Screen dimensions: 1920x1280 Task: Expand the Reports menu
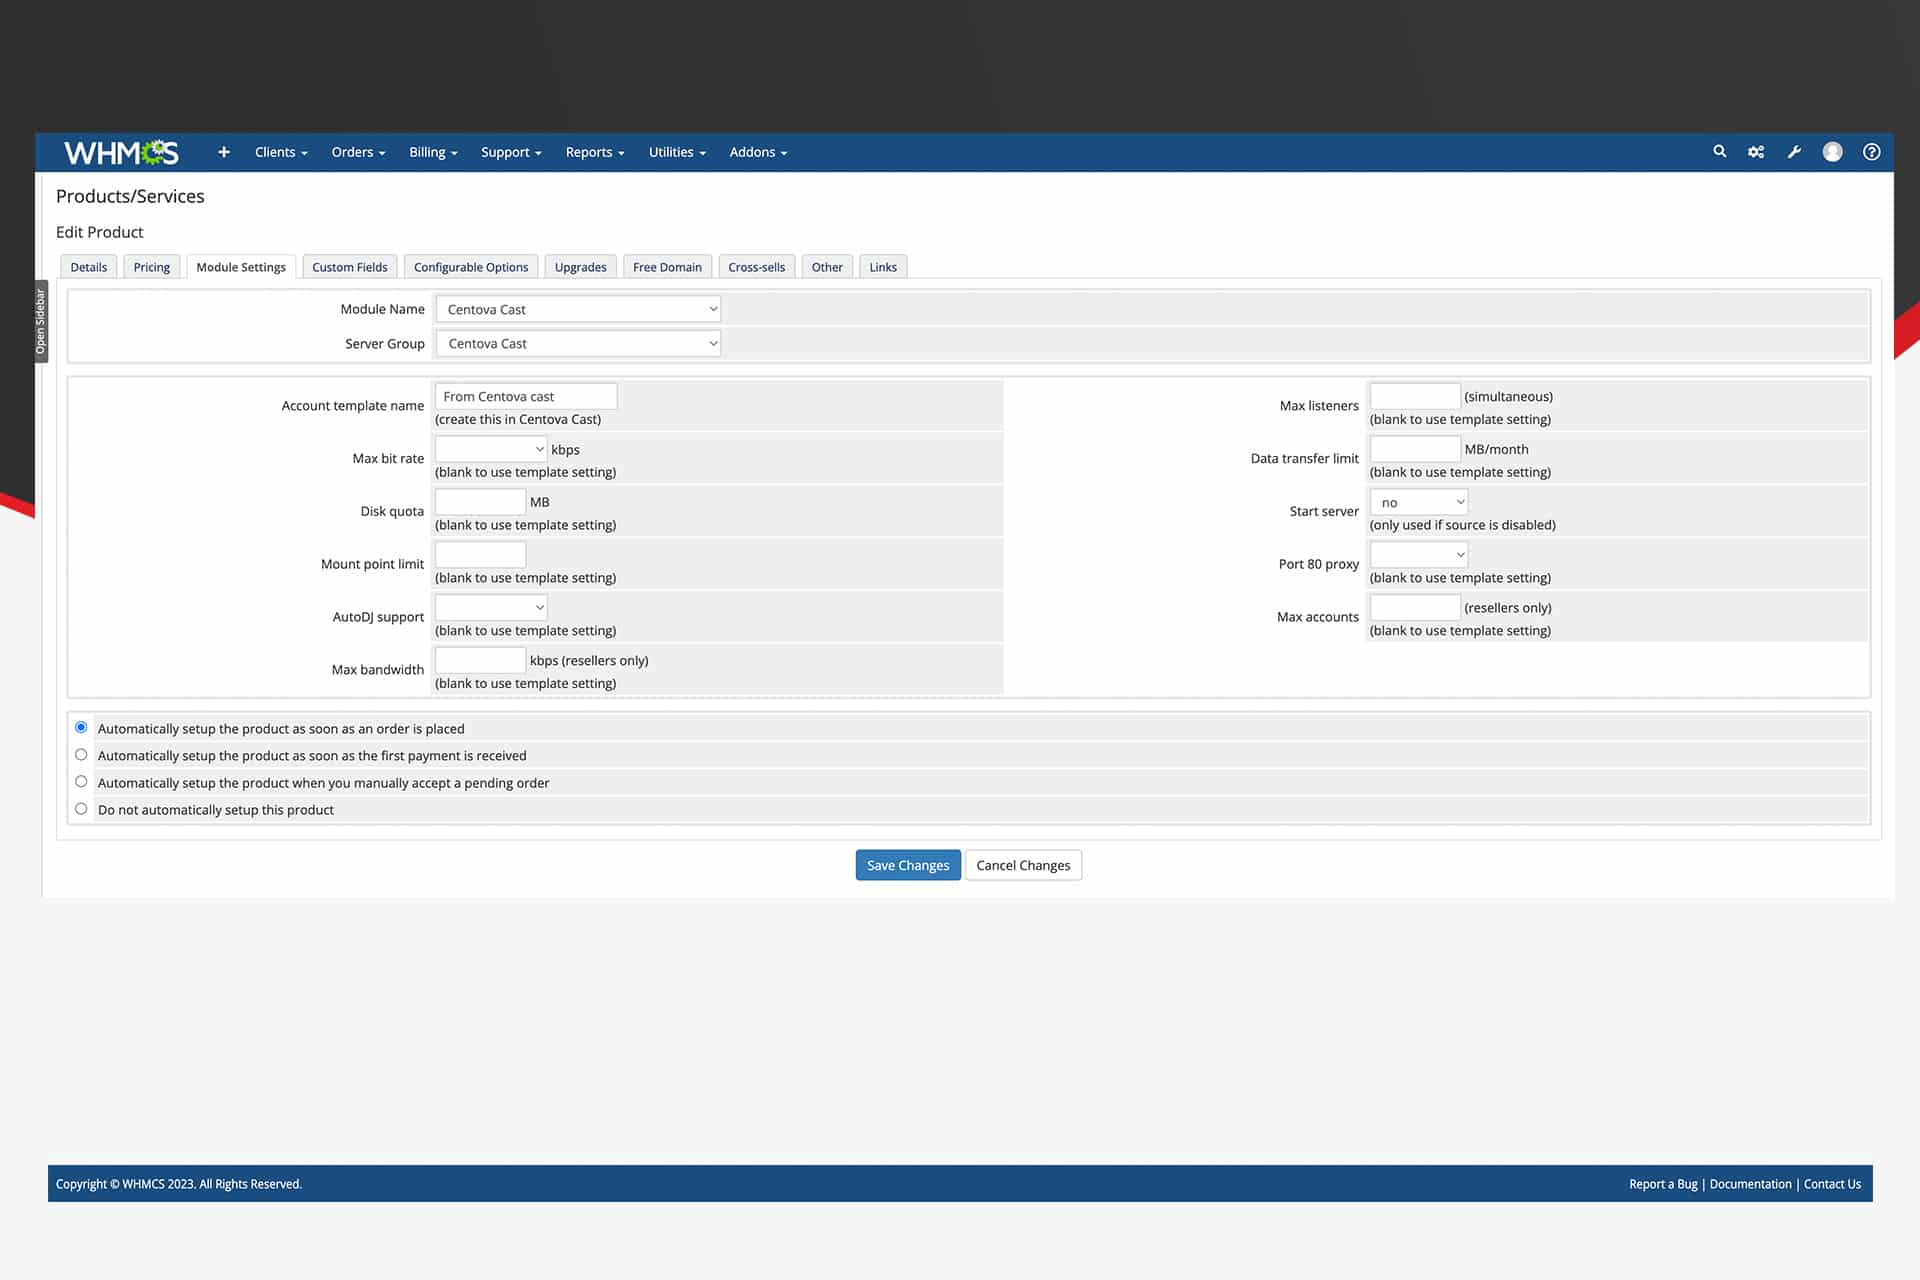coord(595,152)
